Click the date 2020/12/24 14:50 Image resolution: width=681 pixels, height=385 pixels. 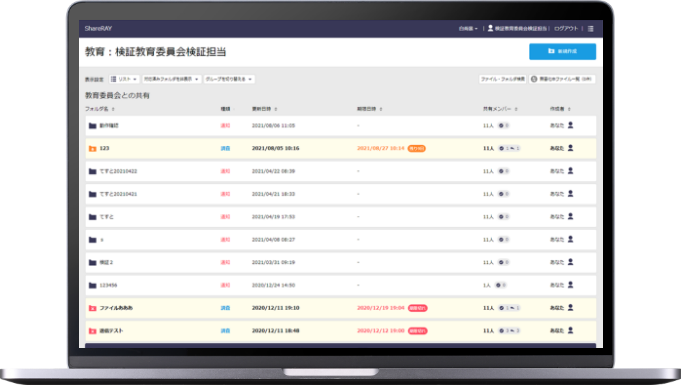(x=273, y=285)
